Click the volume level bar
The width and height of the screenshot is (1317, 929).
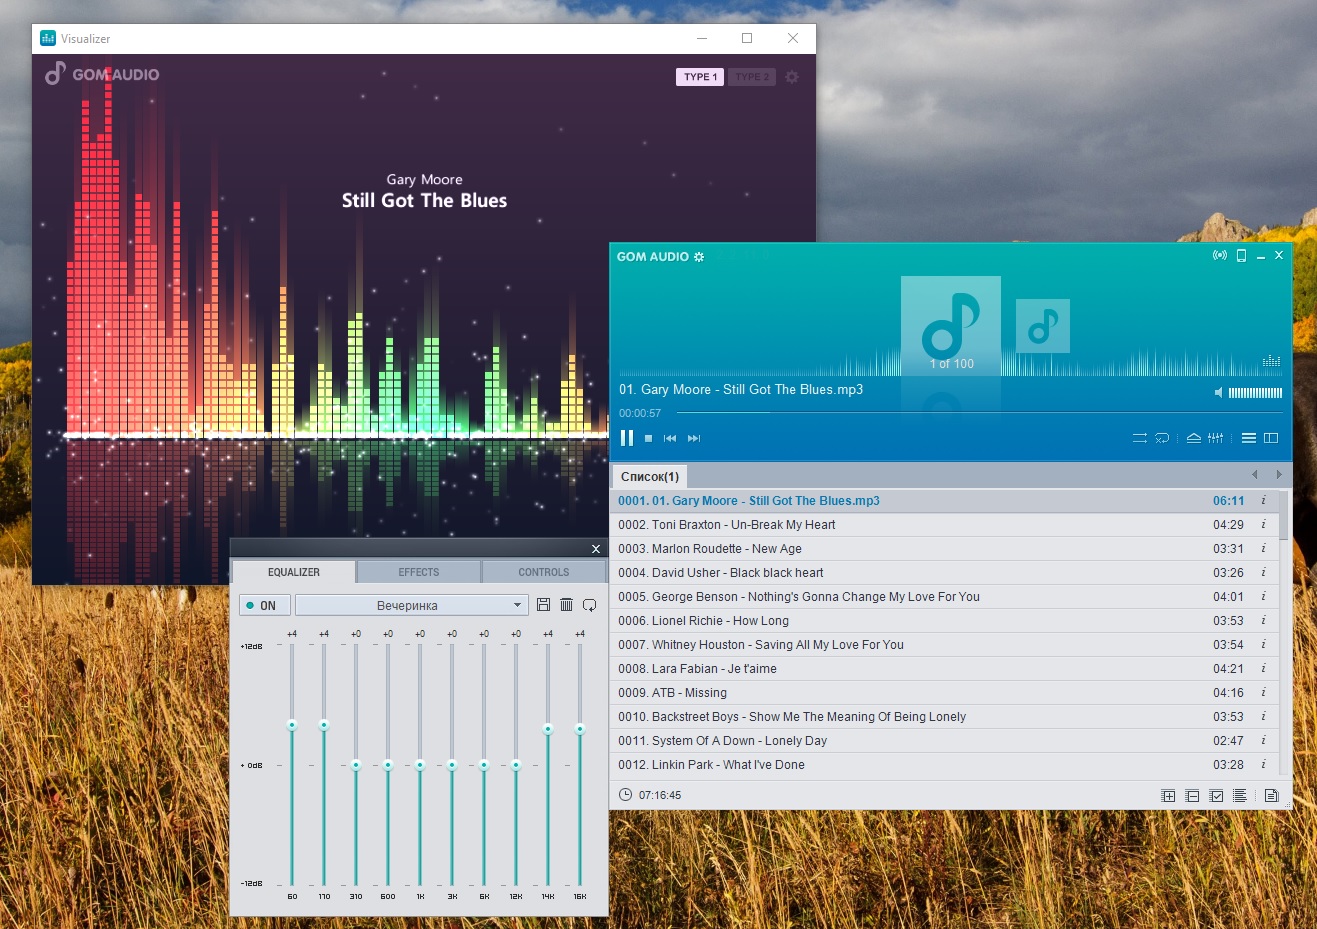[1254, 393]
